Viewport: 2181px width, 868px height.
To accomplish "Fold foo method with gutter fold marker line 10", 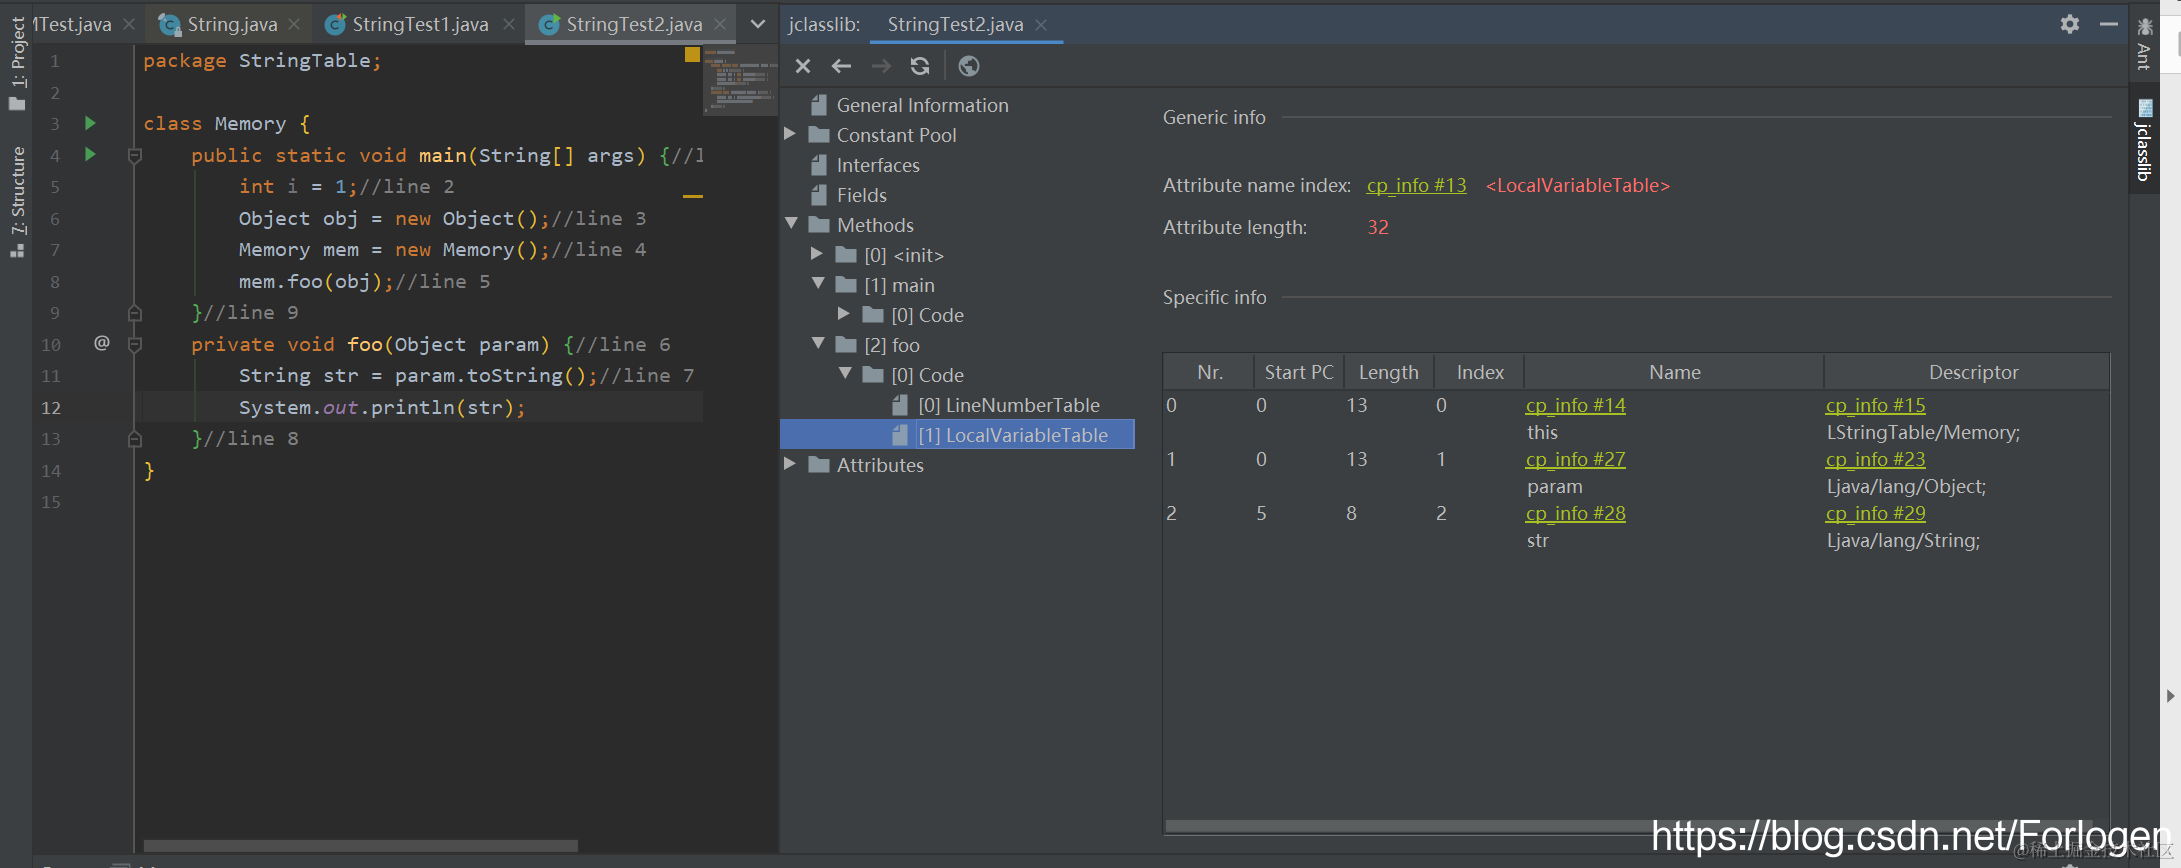I will tap(135, 344).
